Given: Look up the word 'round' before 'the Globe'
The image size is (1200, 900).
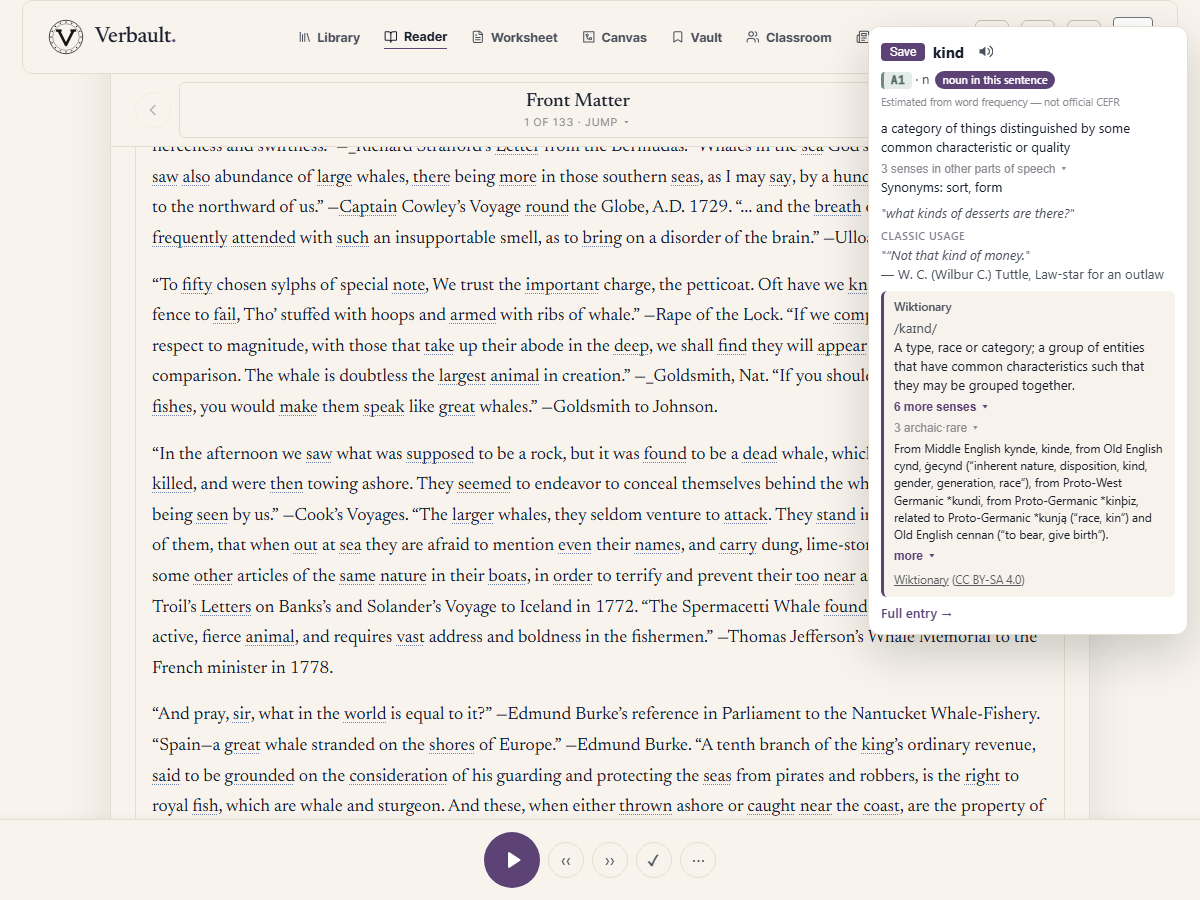Looking at the screenshot, I should (x=547, y=207).
